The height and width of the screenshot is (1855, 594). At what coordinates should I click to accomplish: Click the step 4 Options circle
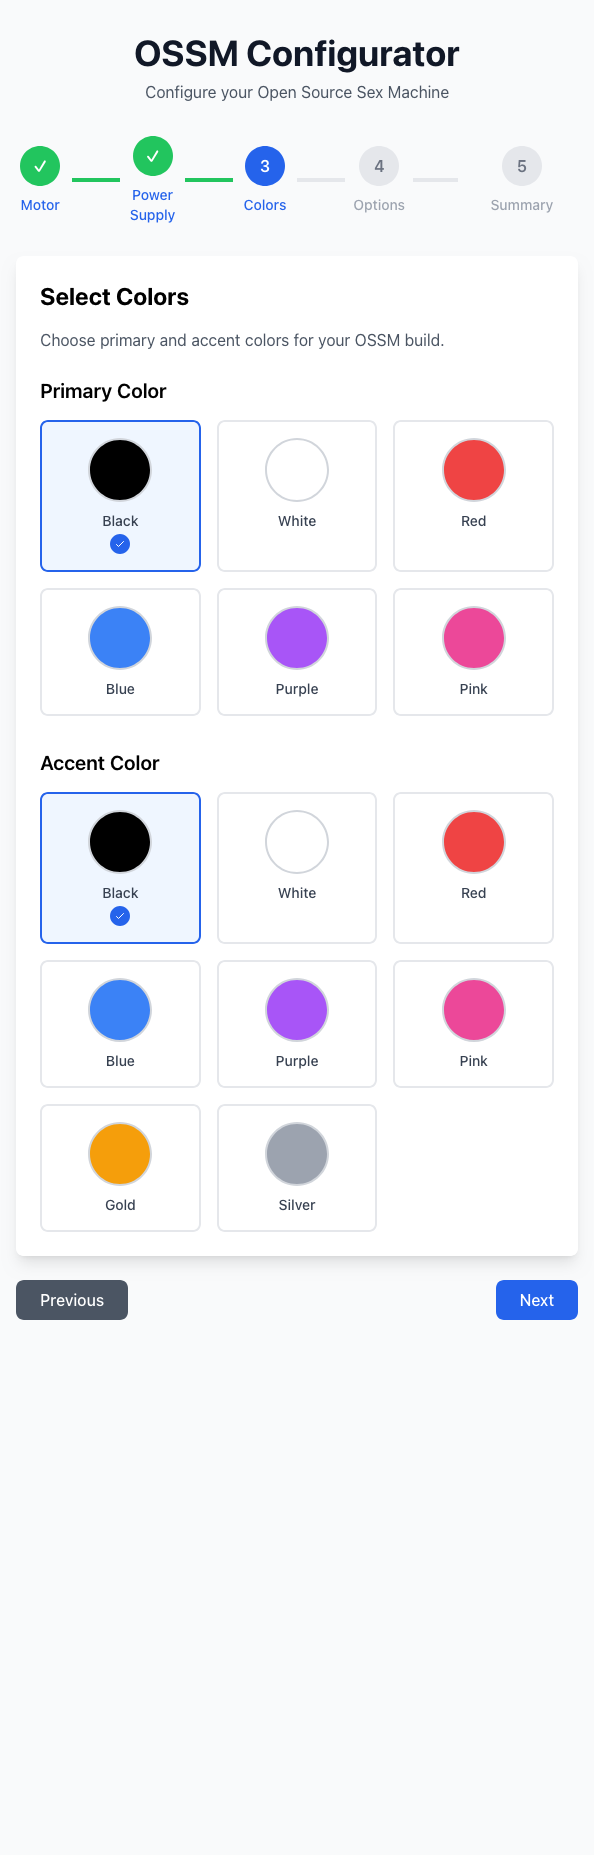point(379,166)
